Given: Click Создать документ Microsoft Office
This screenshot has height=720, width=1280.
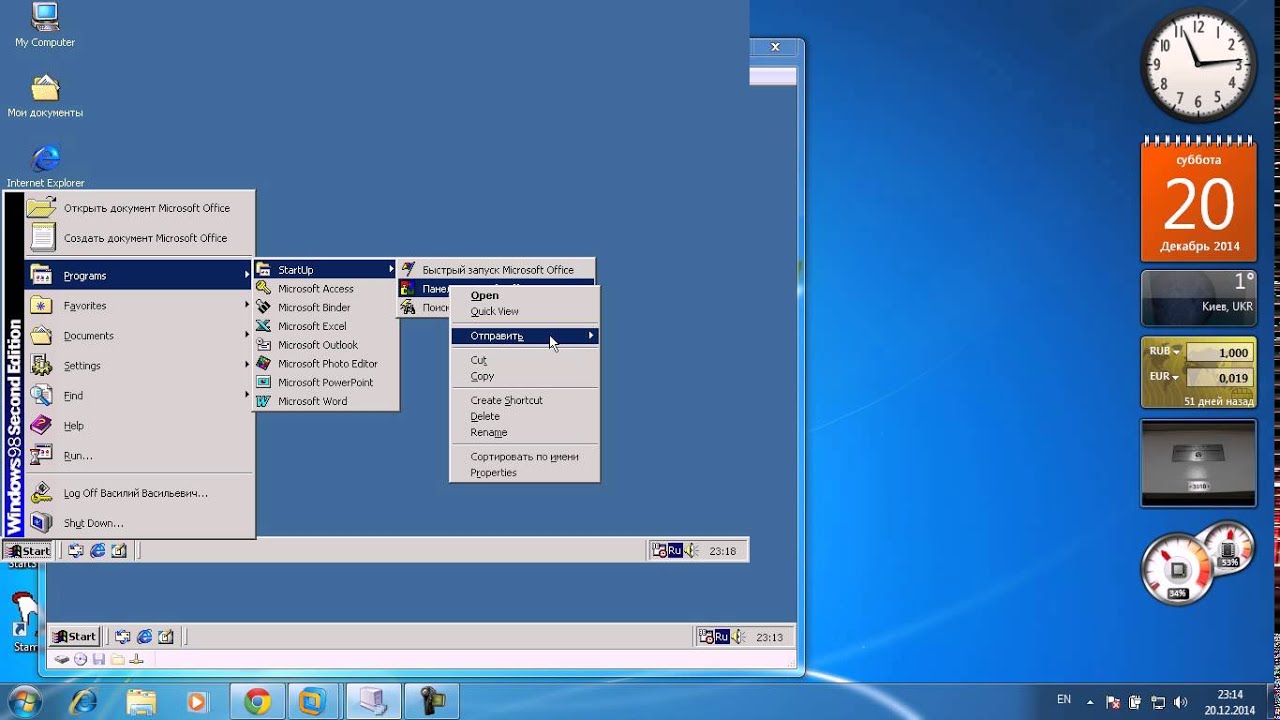Looking at the screenshot, I should (x=139, y=238).
